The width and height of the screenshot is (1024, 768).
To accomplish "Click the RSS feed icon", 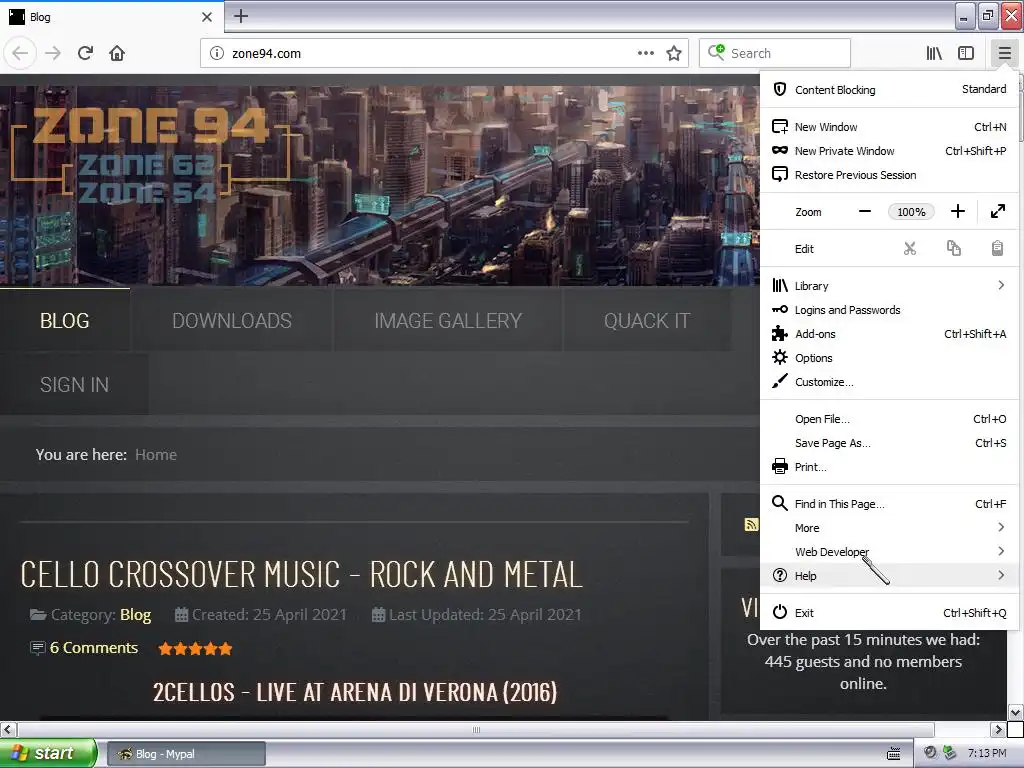I will tap(751, 524).
